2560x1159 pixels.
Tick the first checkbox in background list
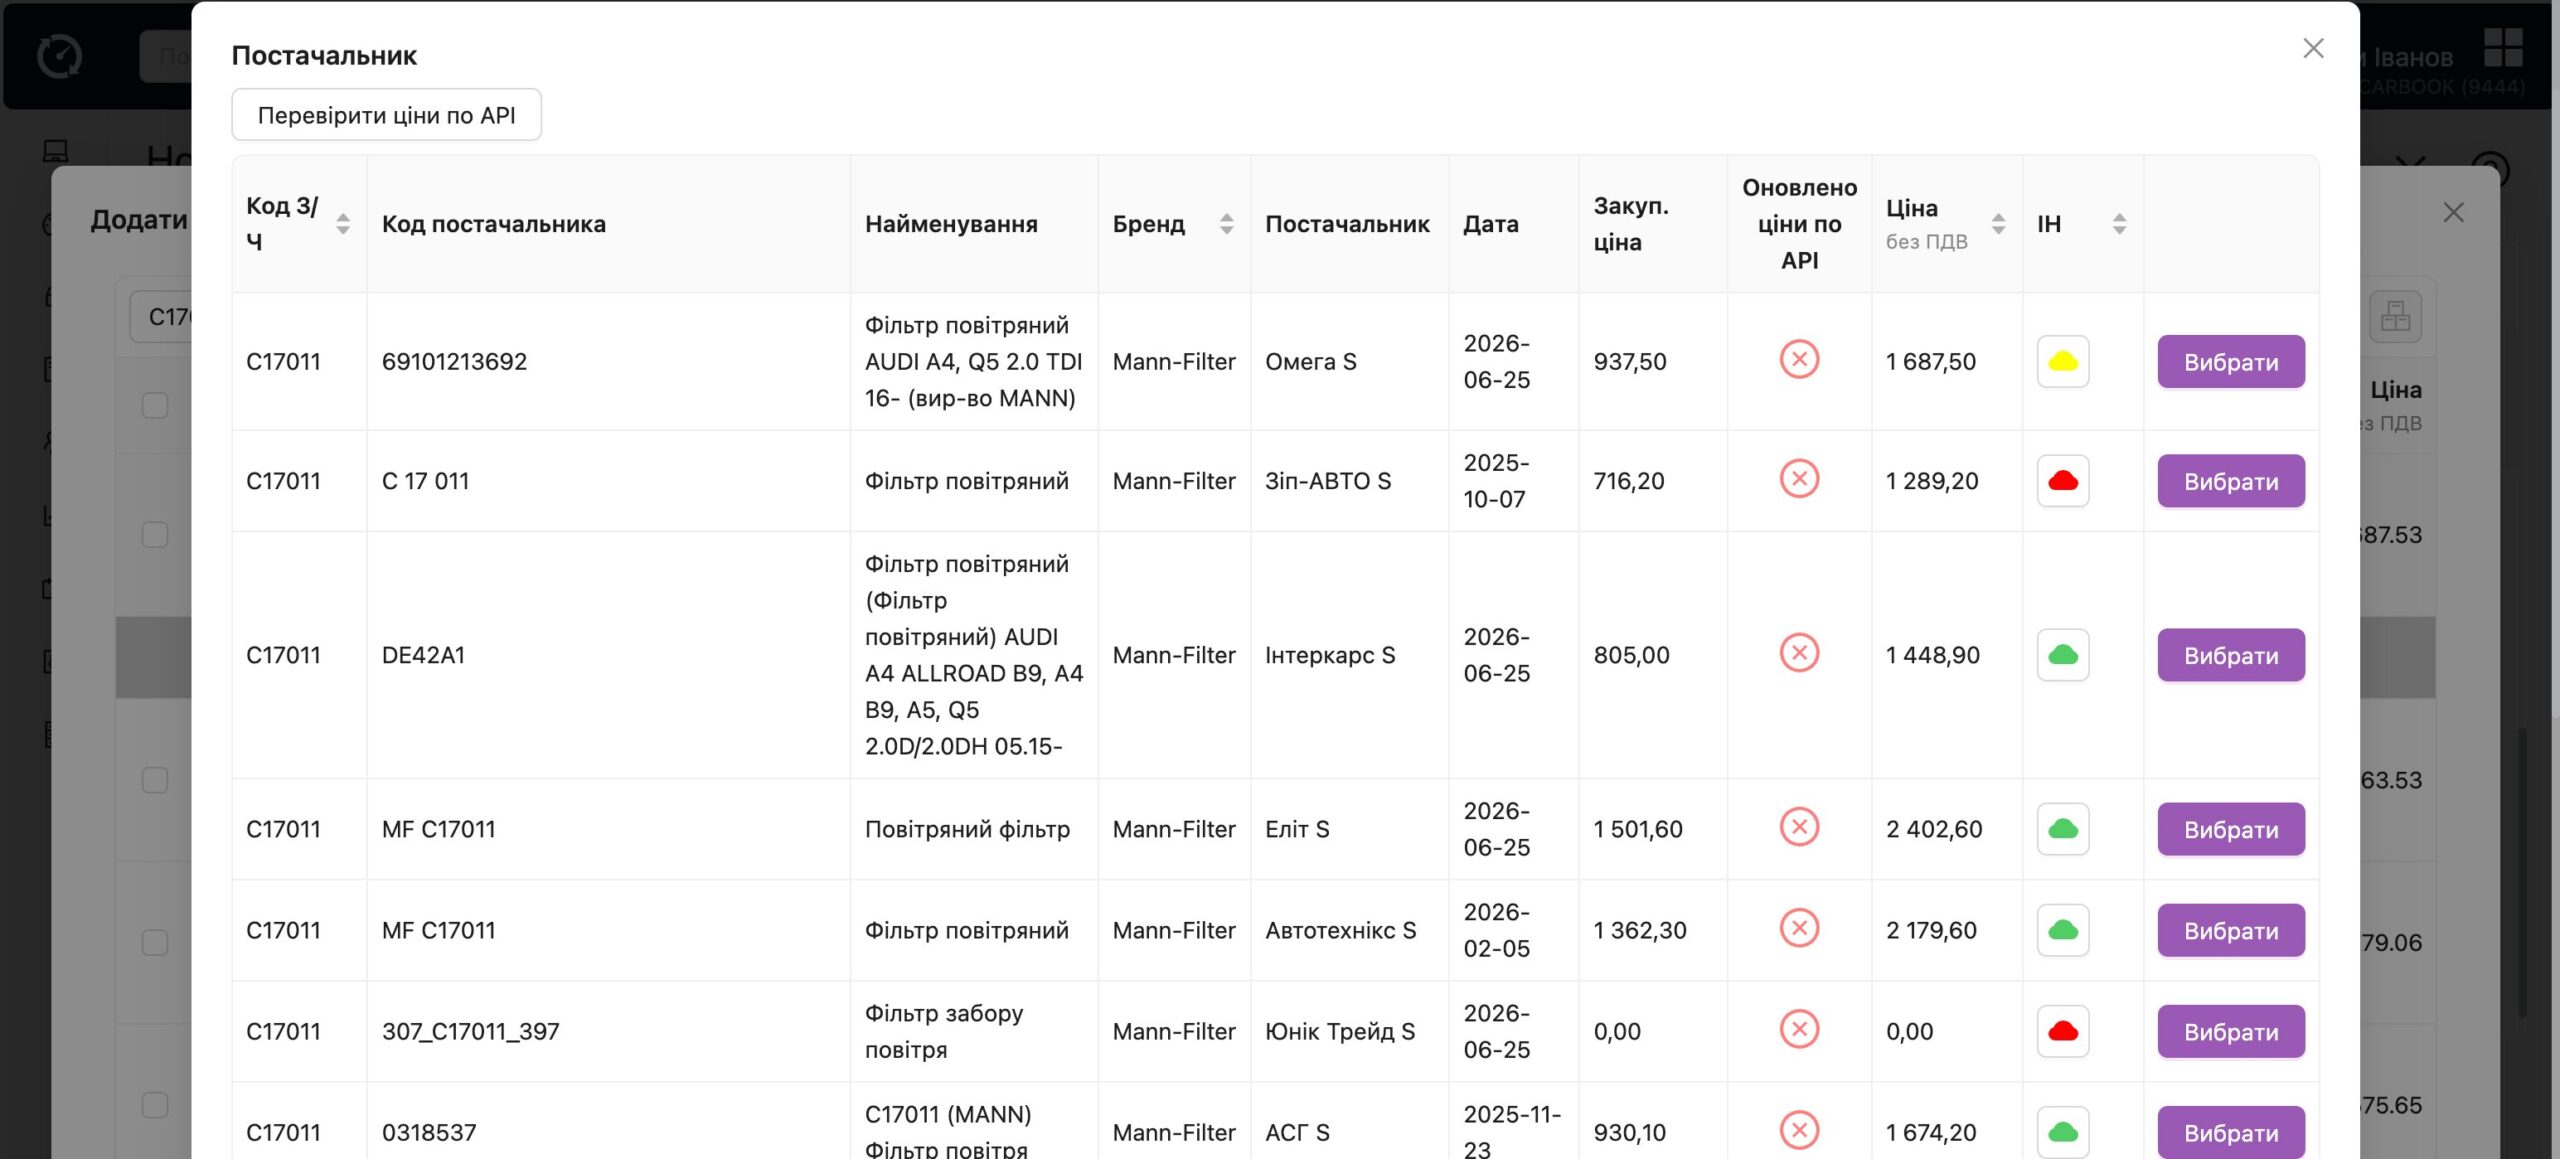click(155, 405)
